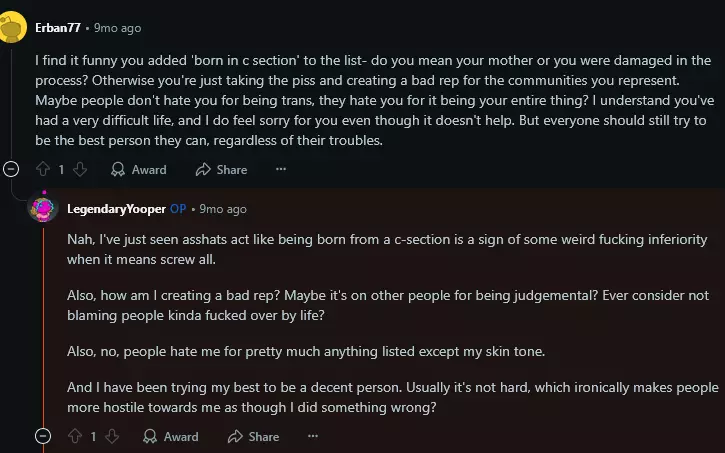This screenshot has width=725, height=453.
Task: Open more options on Erban77's comment
Action: pyautogui.click(x=281, y=170)
